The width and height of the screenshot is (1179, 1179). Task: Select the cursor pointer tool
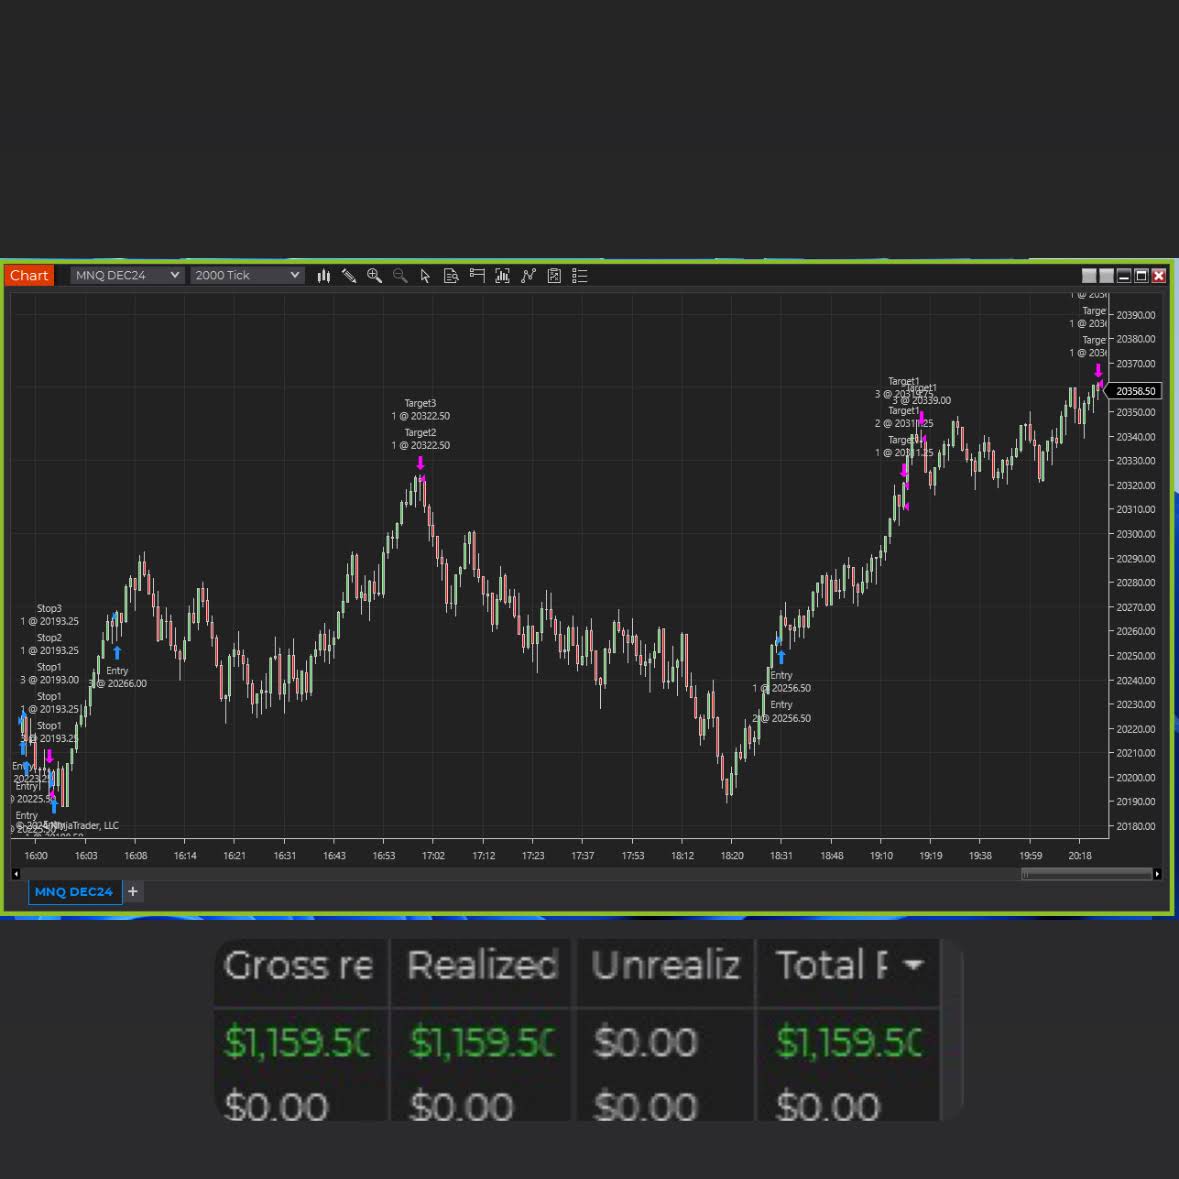tap(426, 276)
